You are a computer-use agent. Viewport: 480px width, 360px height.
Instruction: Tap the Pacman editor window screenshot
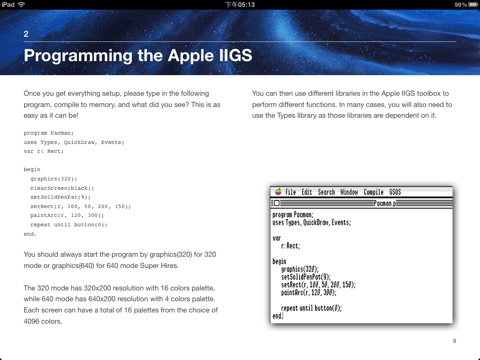pyautogui.click(x=362, y=255)
